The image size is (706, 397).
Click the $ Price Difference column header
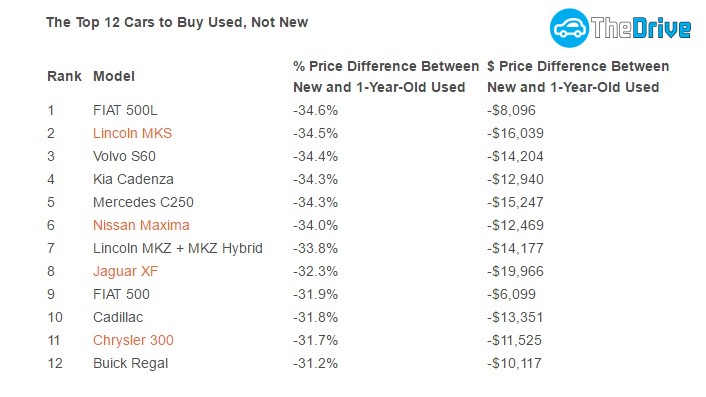[x=578, y=77]
